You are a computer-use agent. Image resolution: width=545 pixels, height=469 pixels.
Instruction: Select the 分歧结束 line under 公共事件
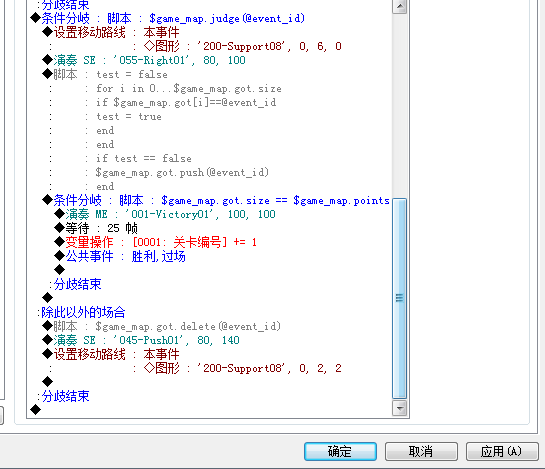(x=75, y=284)
